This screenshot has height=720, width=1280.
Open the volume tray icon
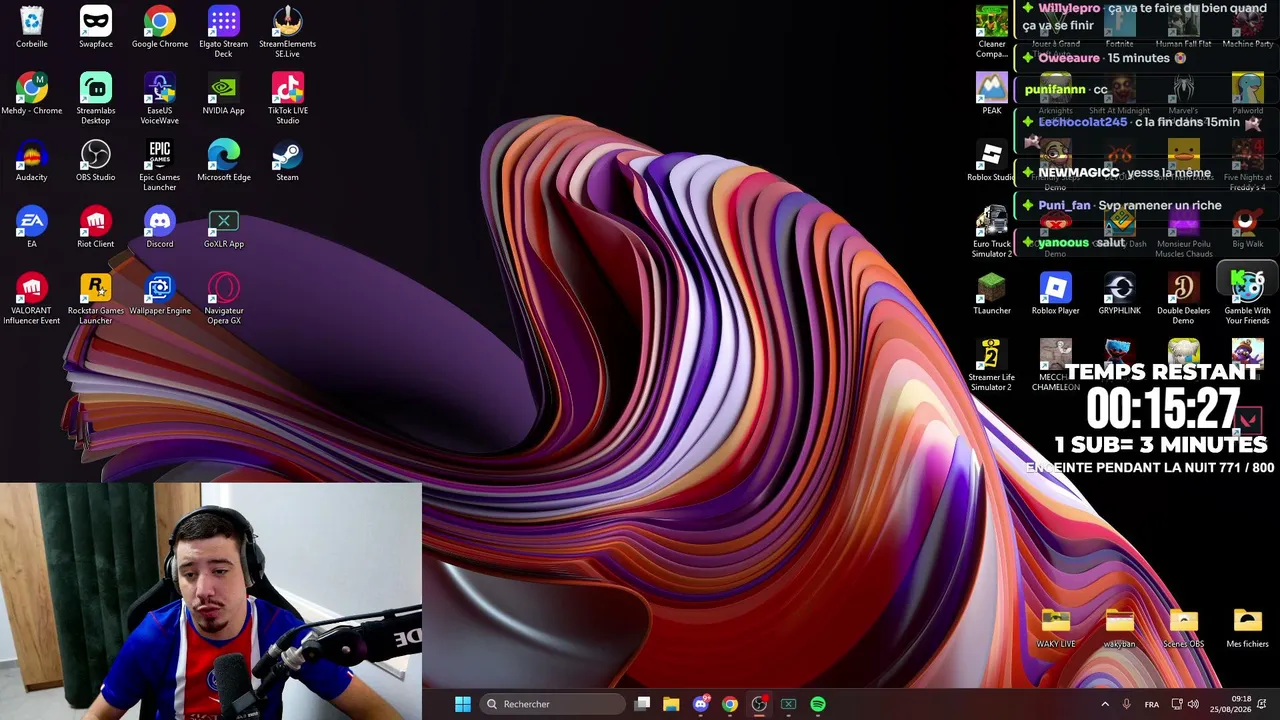[1193, 704]
